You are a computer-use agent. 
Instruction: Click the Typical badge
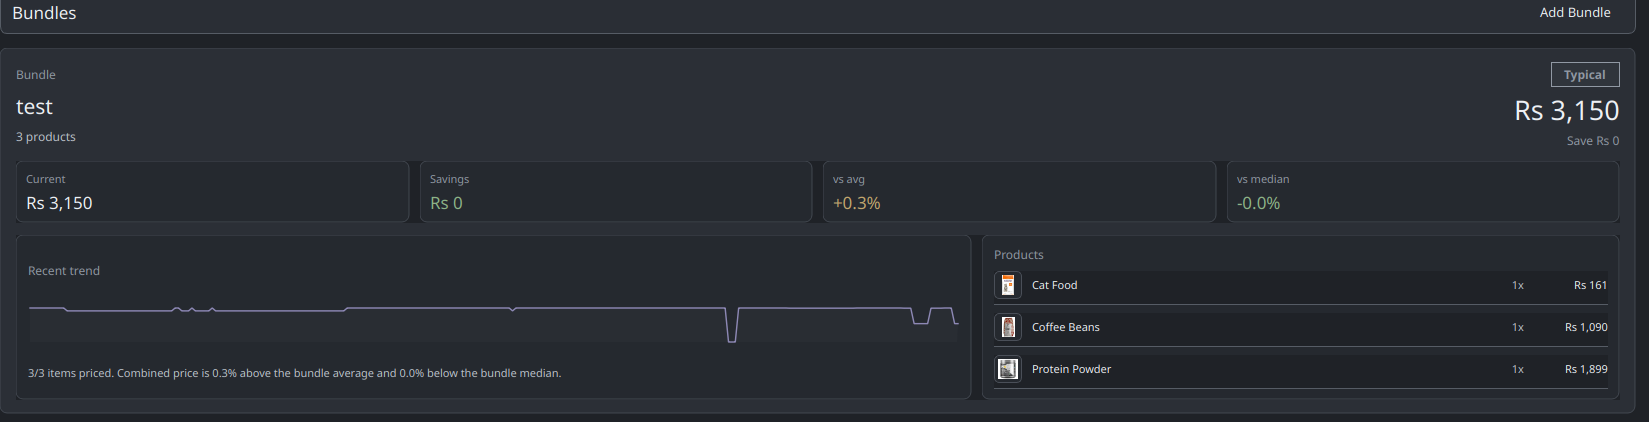click(x=1585, y=75)
